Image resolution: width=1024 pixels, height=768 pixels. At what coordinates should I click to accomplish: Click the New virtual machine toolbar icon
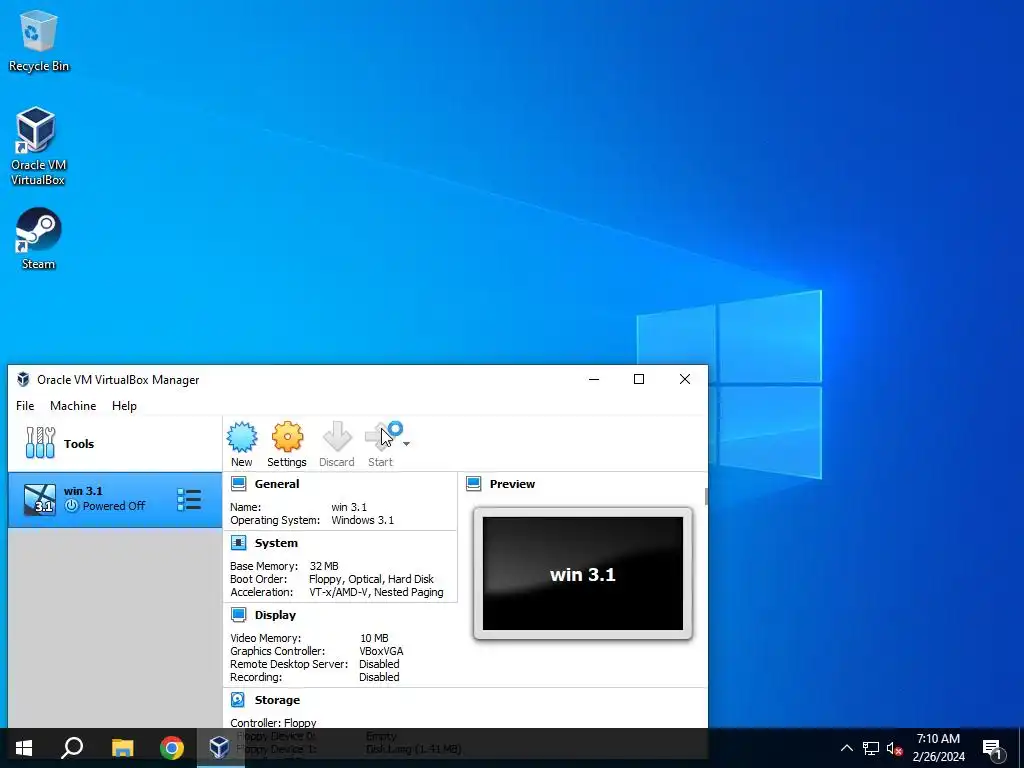pyautogui.click(x=242, y=444)
